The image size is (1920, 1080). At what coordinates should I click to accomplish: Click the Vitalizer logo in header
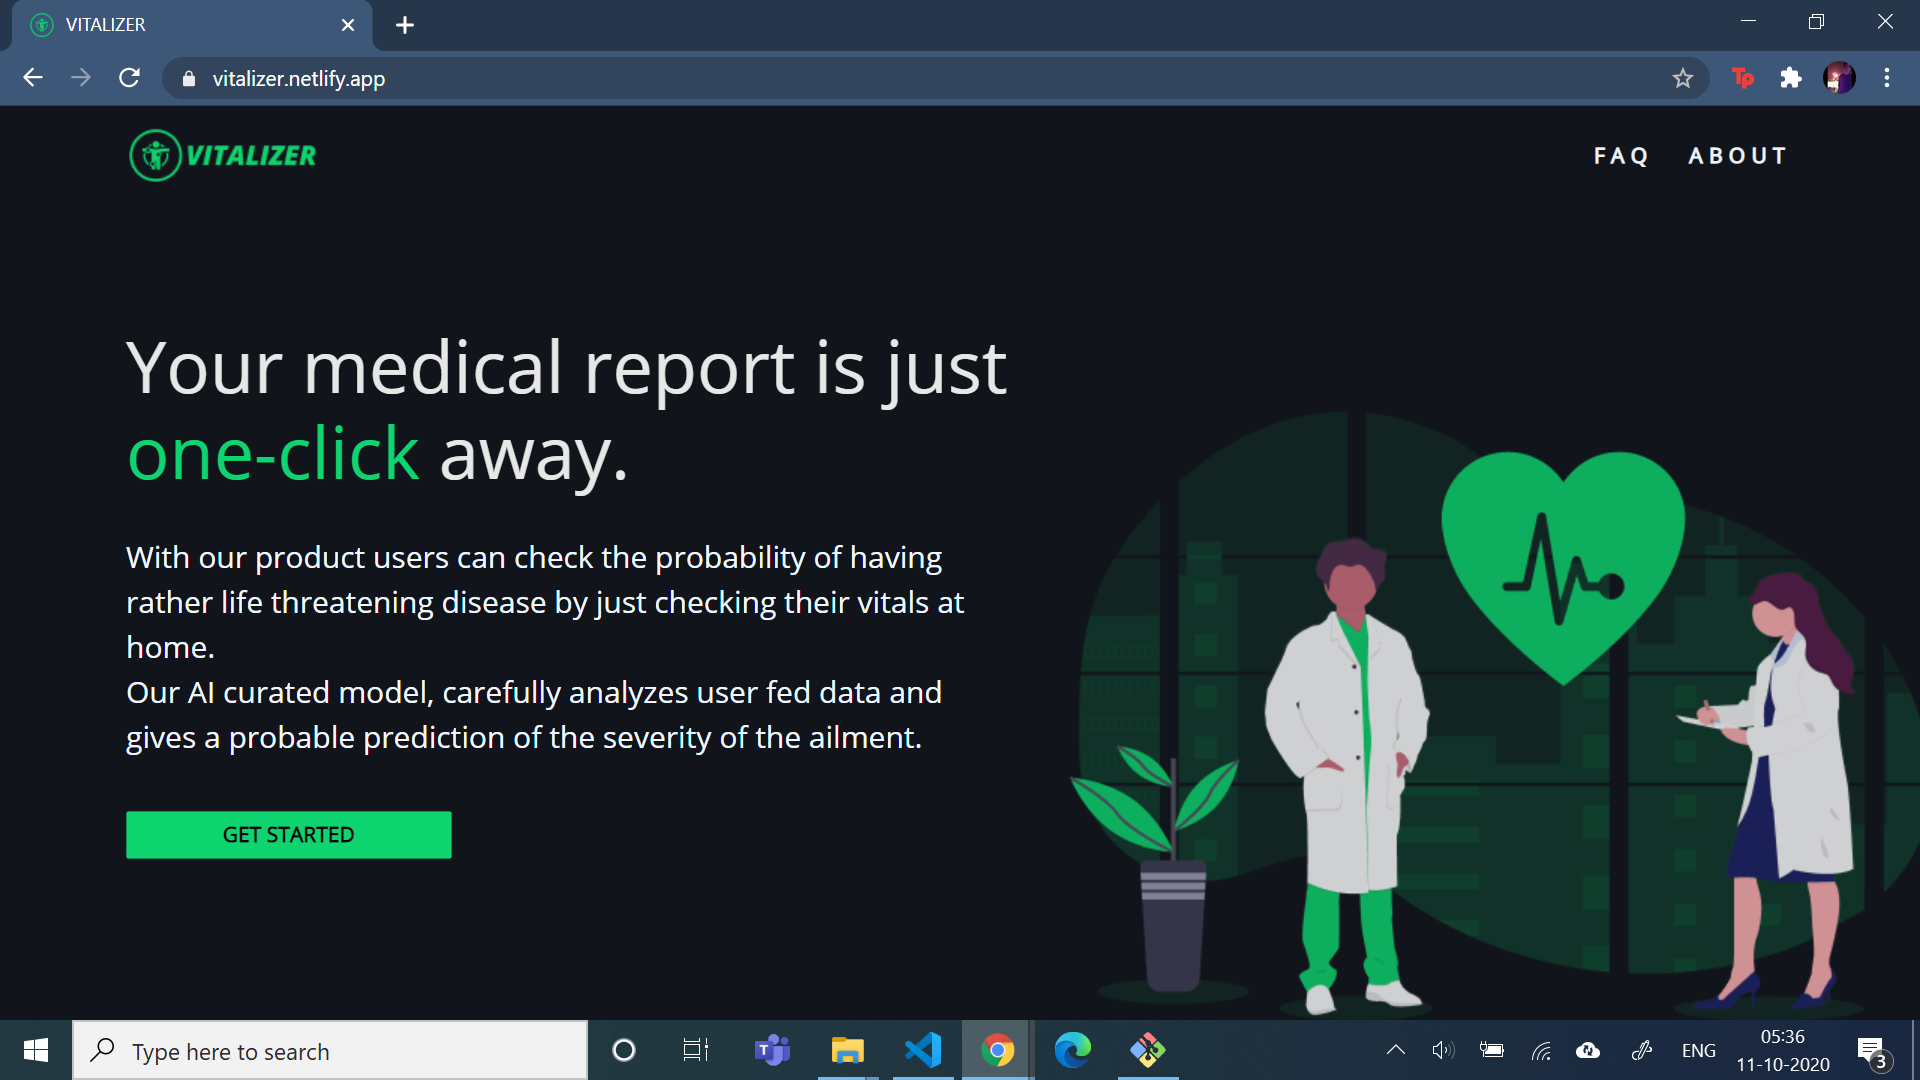(x=223, y=155)
